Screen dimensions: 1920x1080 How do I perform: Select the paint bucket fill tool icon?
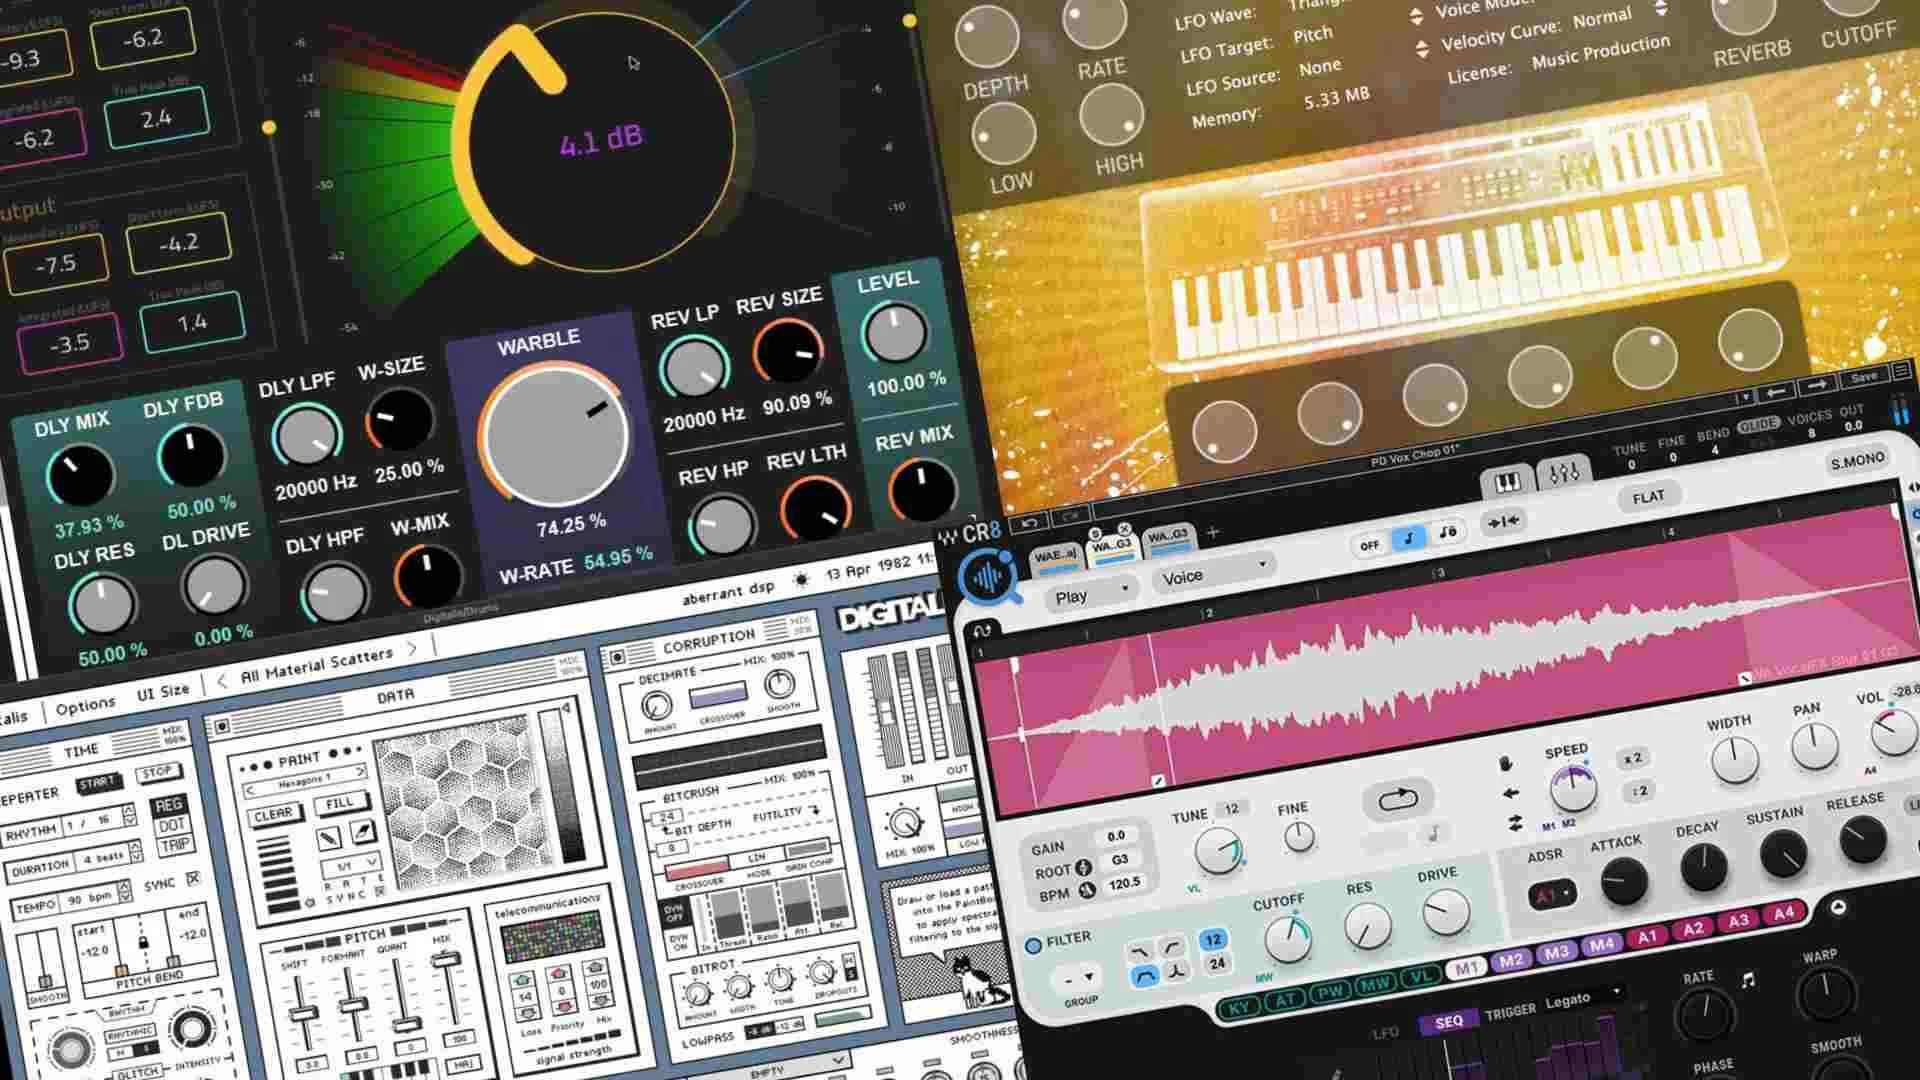click(363, 831)
